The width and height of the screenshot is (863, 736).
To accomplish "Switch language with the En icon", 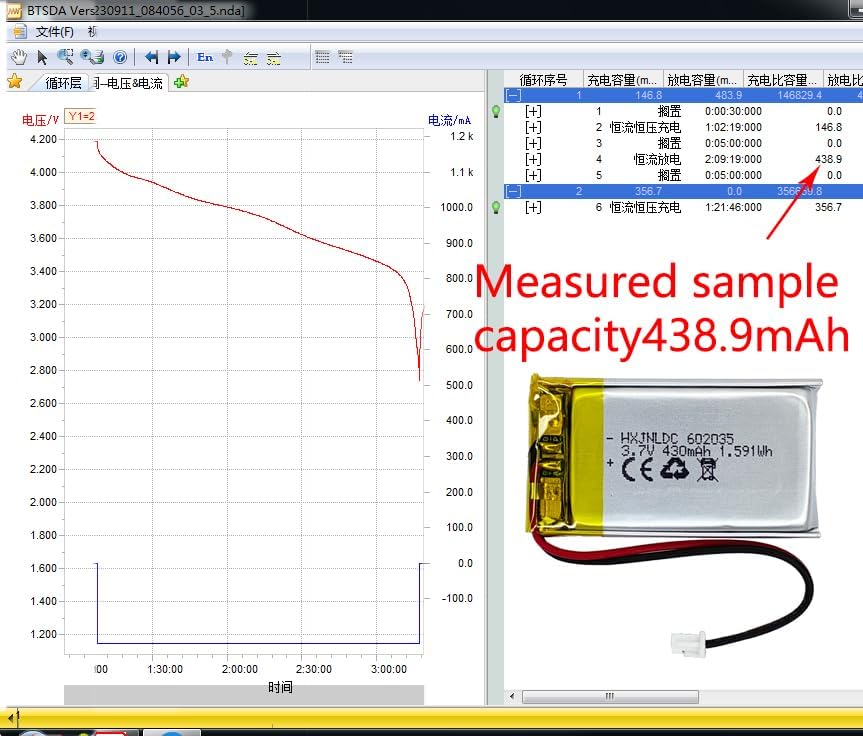I will [x=204, y=57].
